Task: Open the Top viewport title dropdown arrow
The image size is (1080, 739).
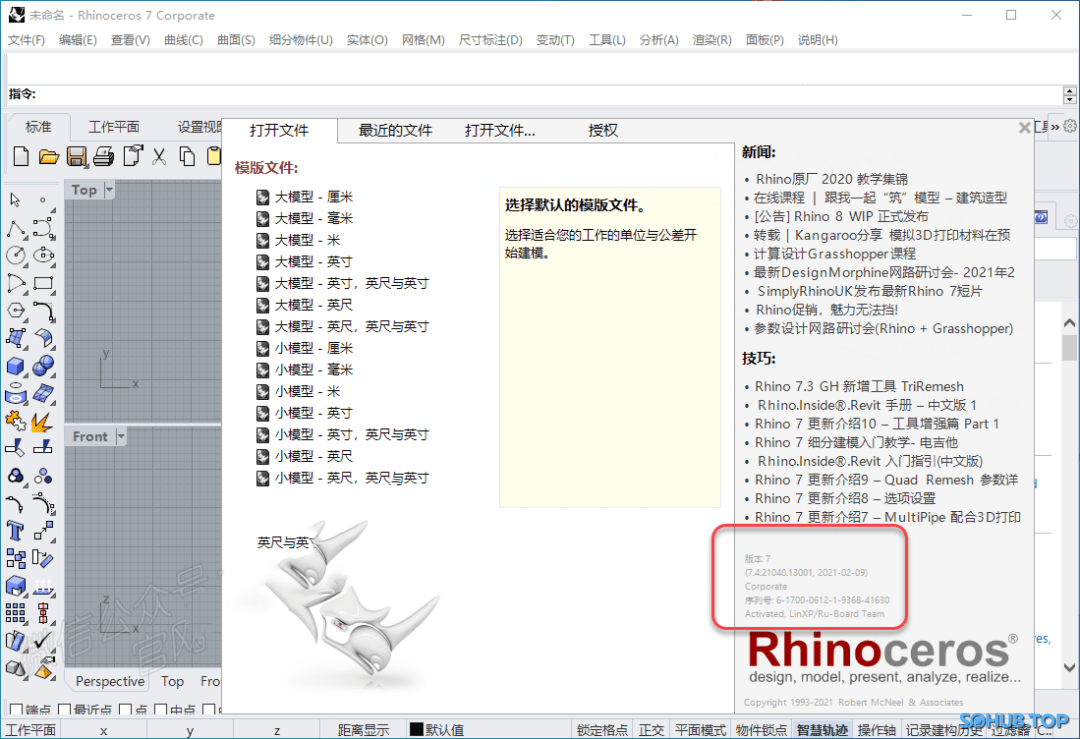Action: [x=109, y=189]
